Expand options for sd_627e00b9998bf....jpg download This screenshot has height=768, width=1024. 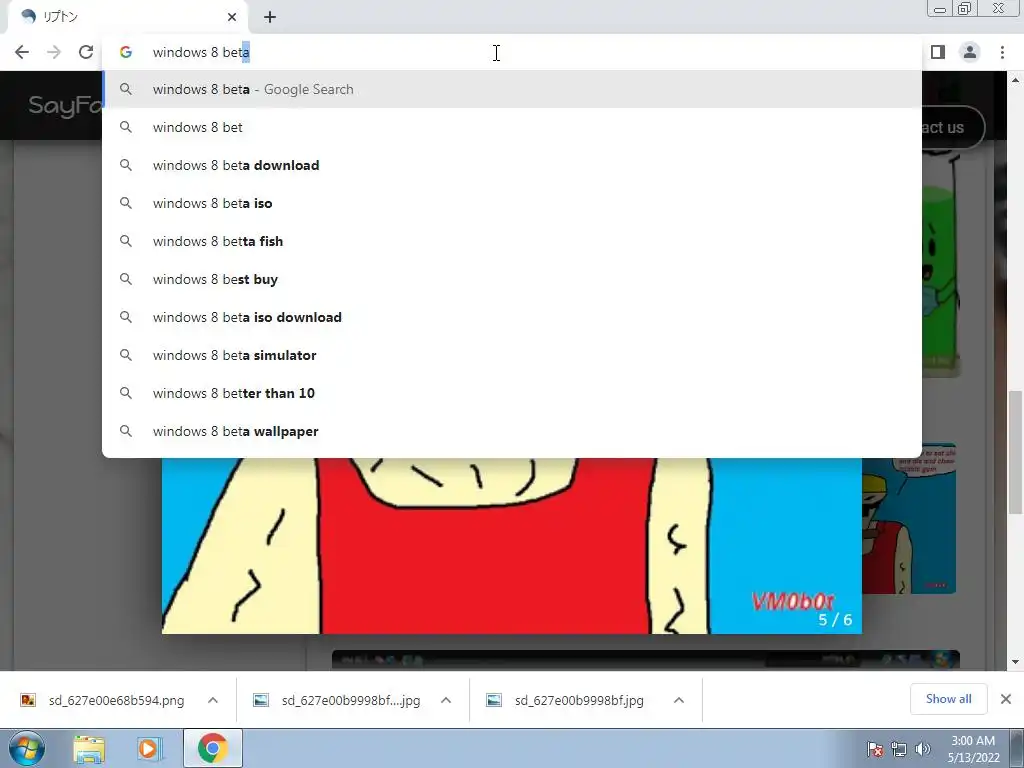[x=446, y=700]
